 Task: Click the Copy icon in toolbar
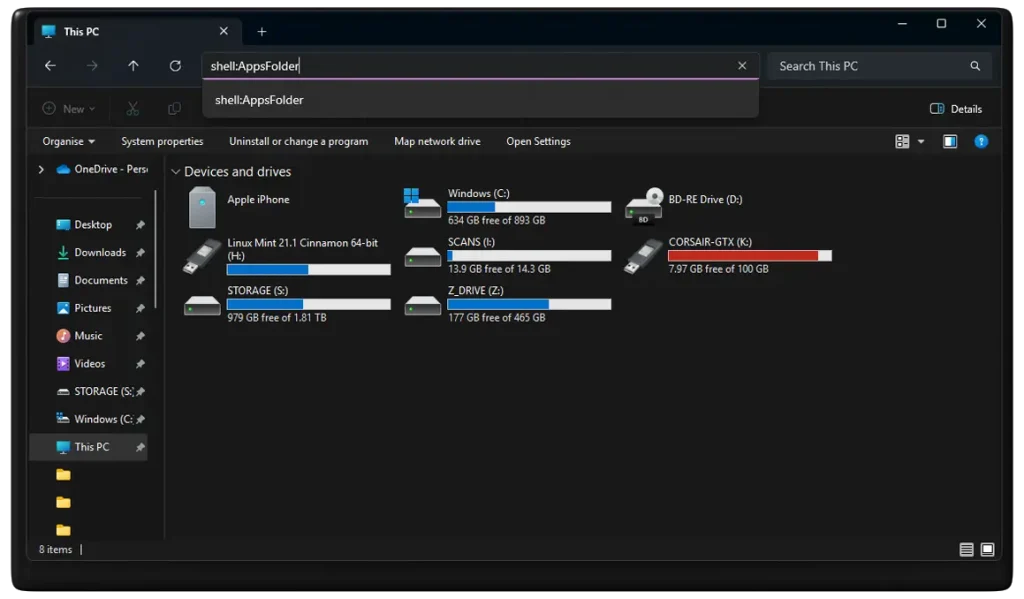tap(174, 108)
